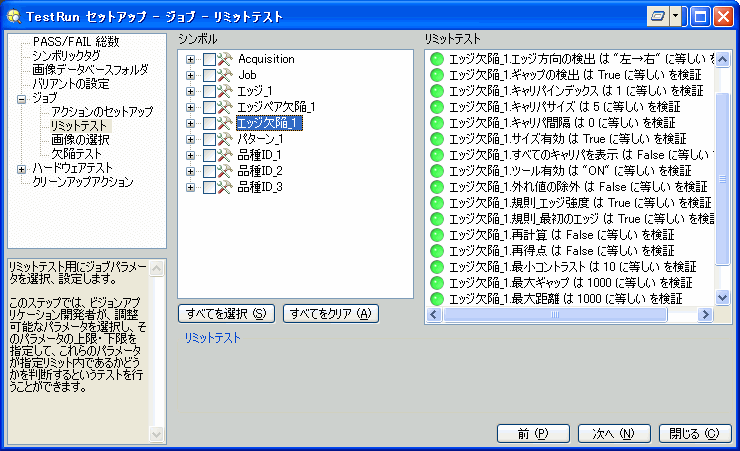Click the icon beside パターン_1

click(225, 139)
